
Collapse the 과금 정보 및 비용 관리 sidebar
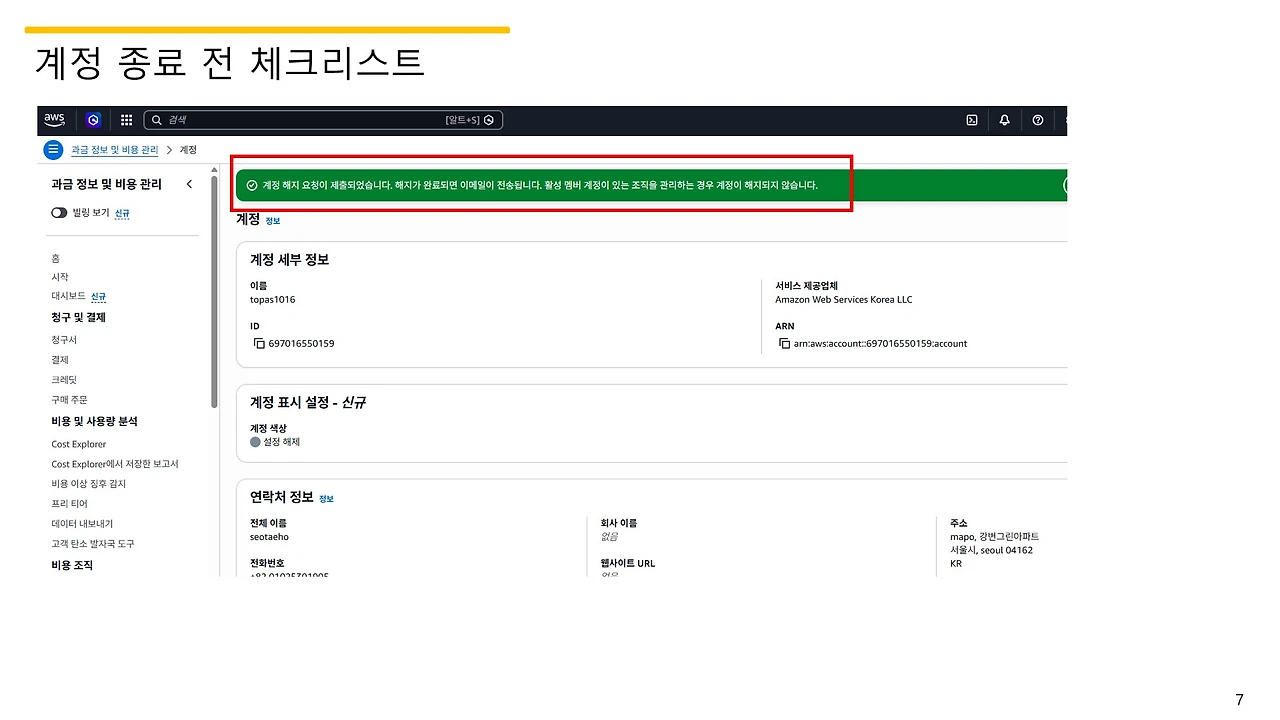(189, 184)
